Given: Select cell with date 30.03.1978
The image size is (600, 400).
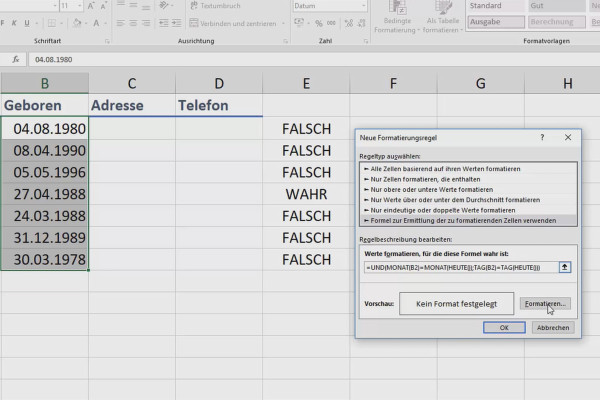Looking at the screenshot, I should (x=45, y=260).
